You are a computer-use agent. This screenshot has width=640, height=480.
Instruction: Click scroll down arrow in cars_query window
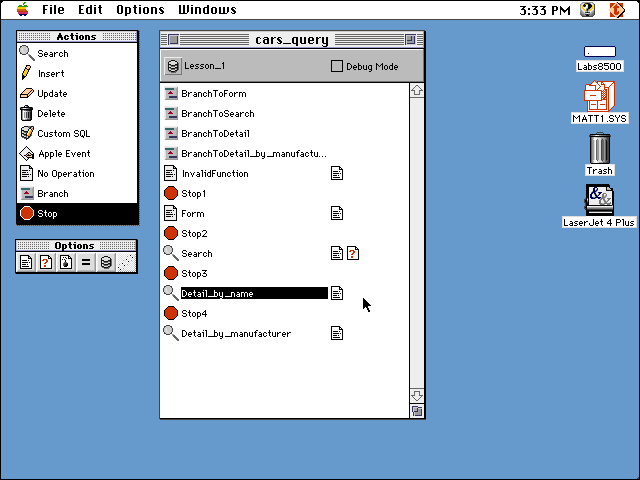click(417, 396)
